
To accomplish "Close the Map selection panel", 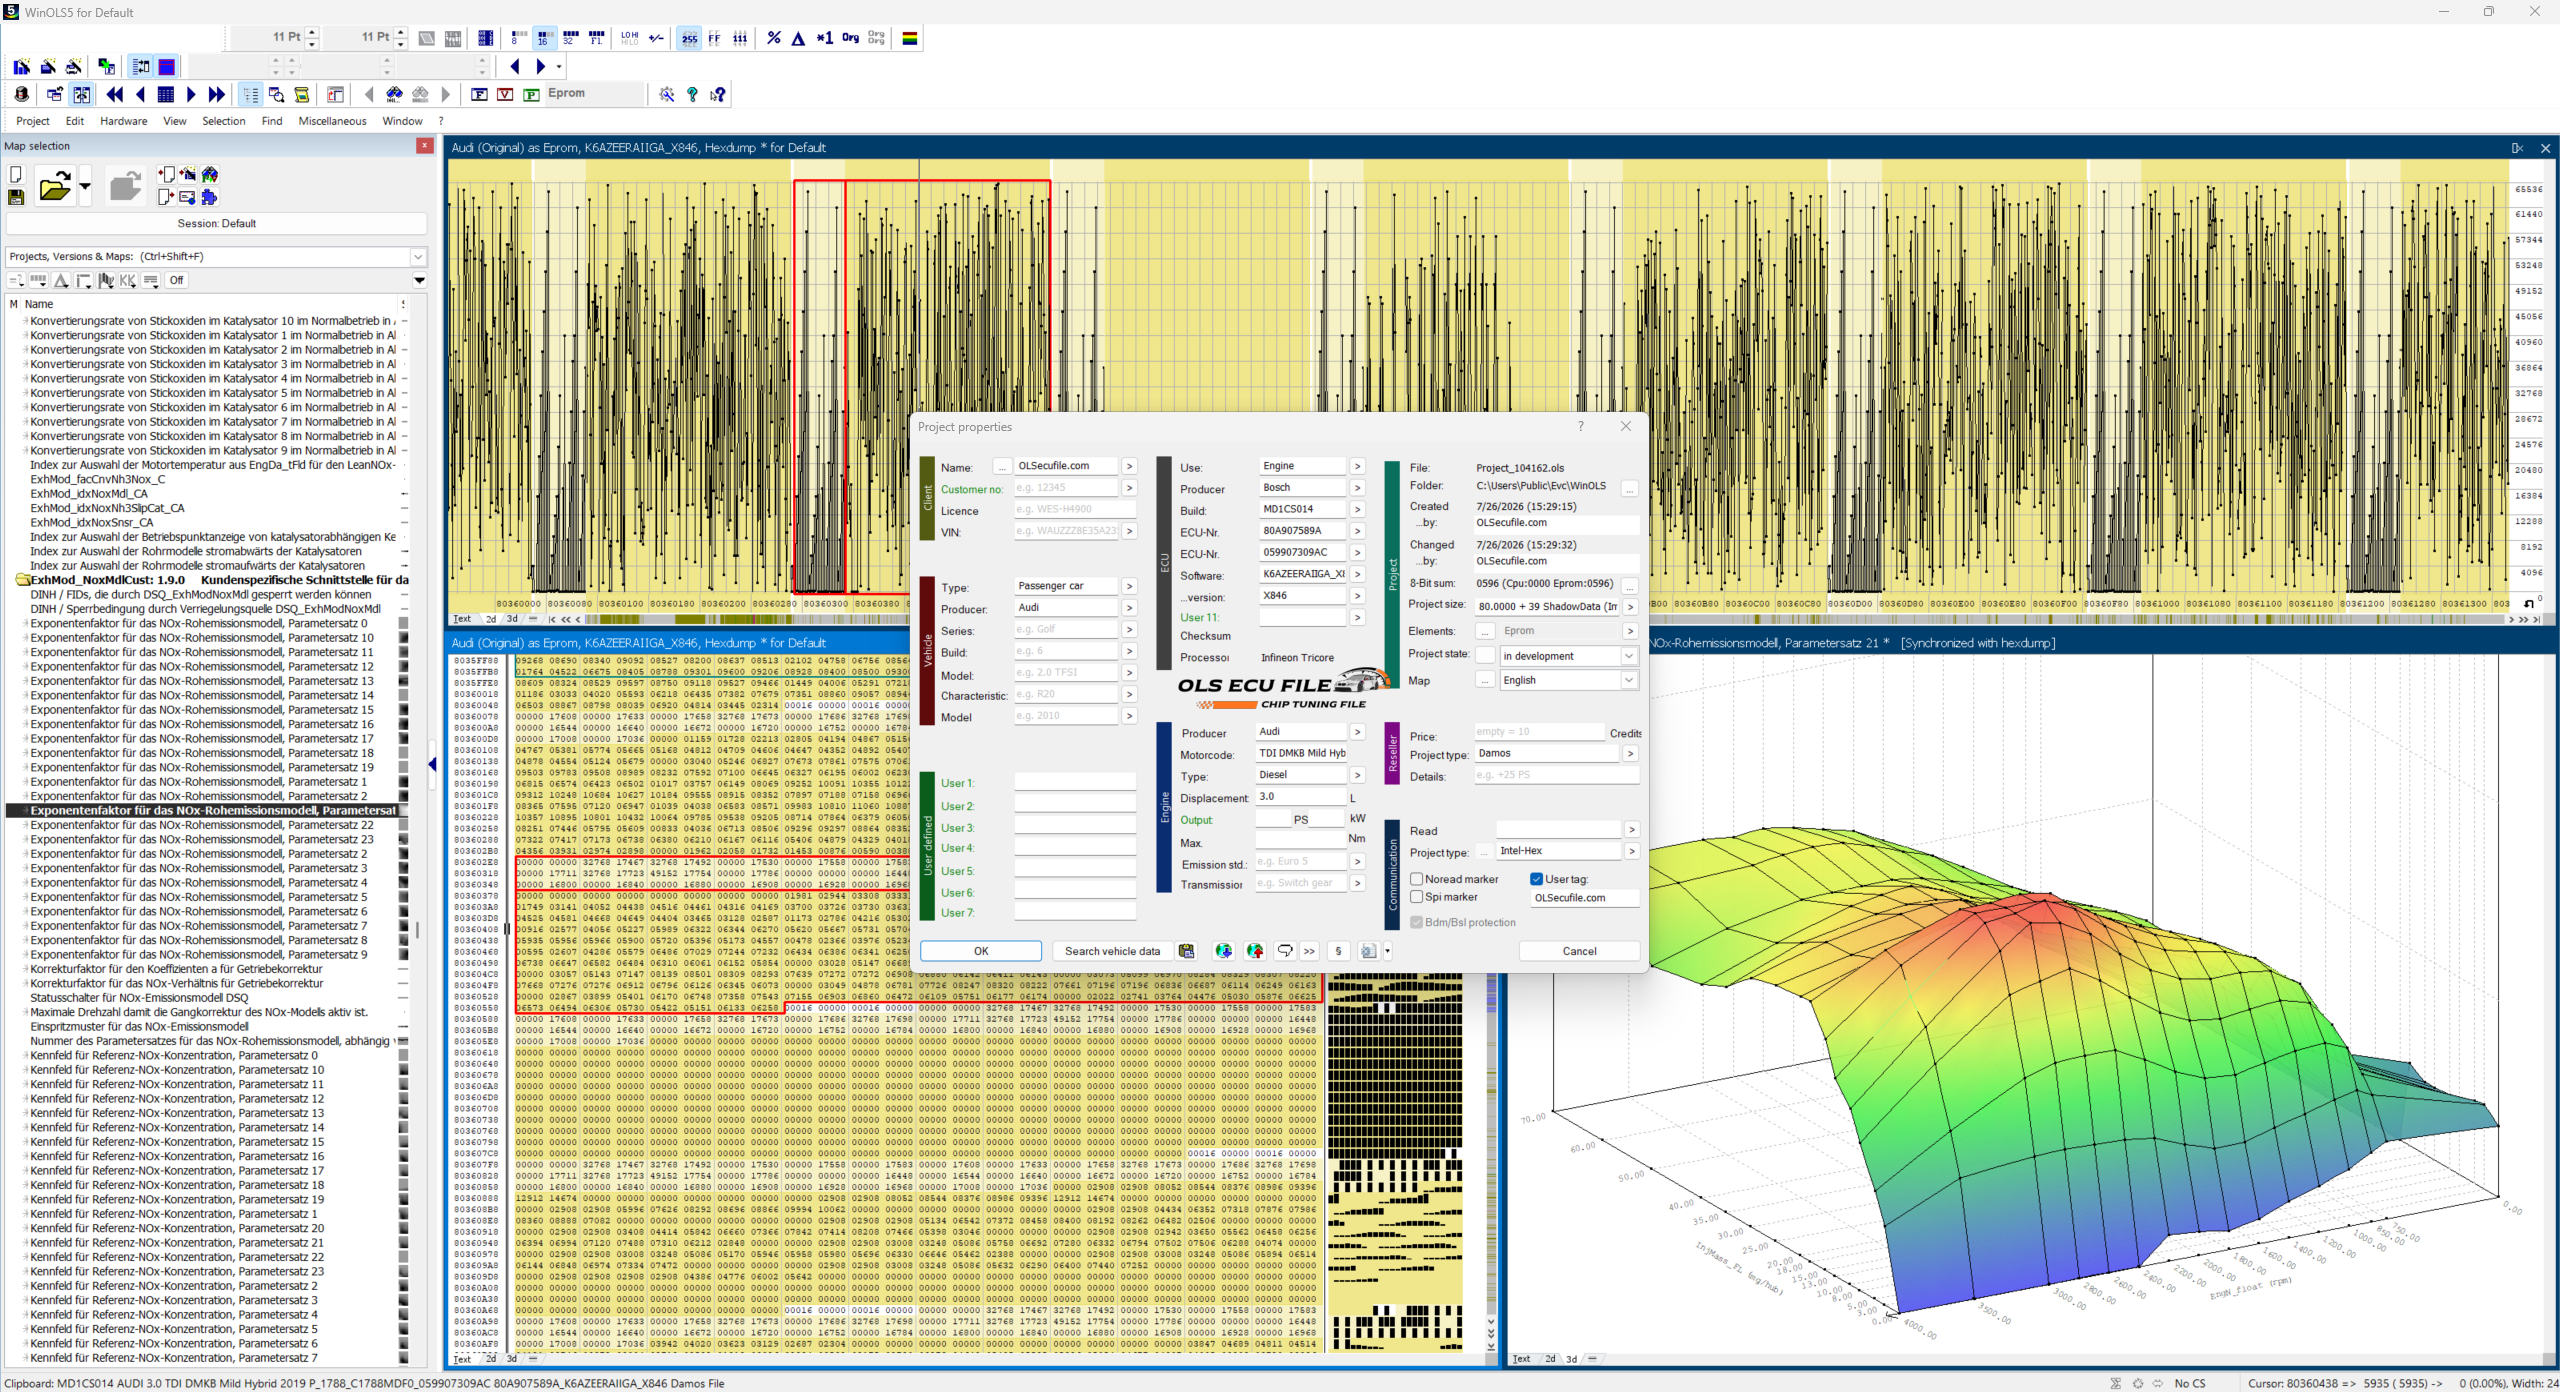I will (424, 146).
